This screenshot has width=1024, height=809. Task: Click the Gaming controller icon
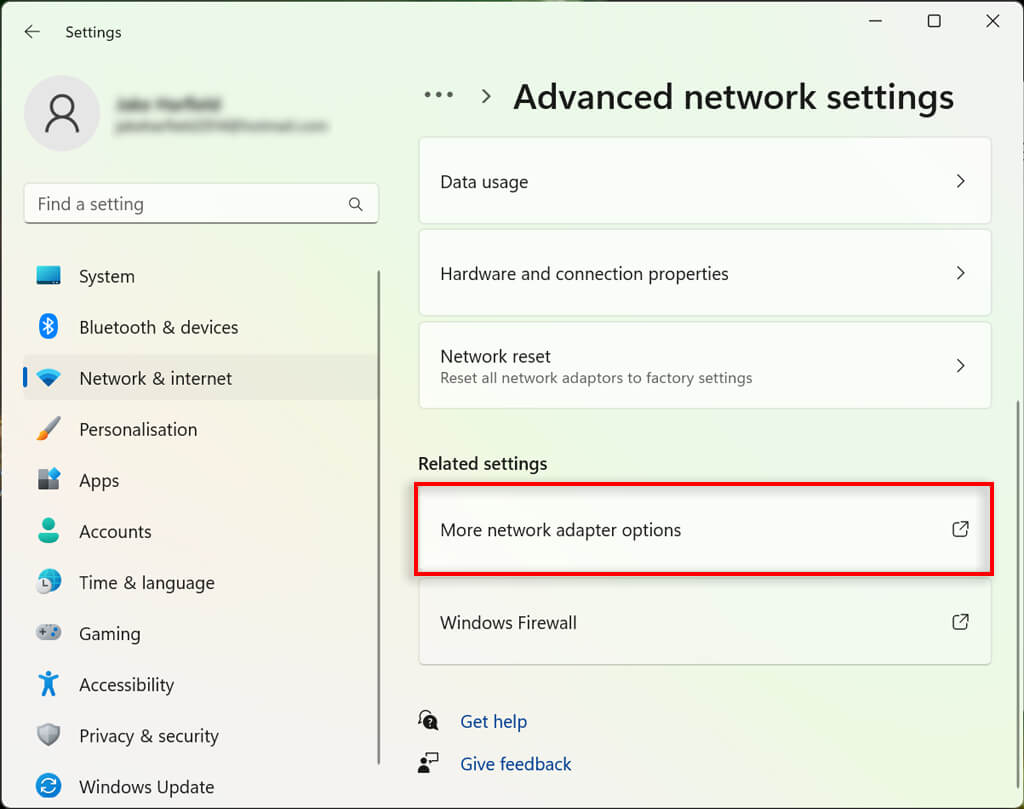click(49, 633)
